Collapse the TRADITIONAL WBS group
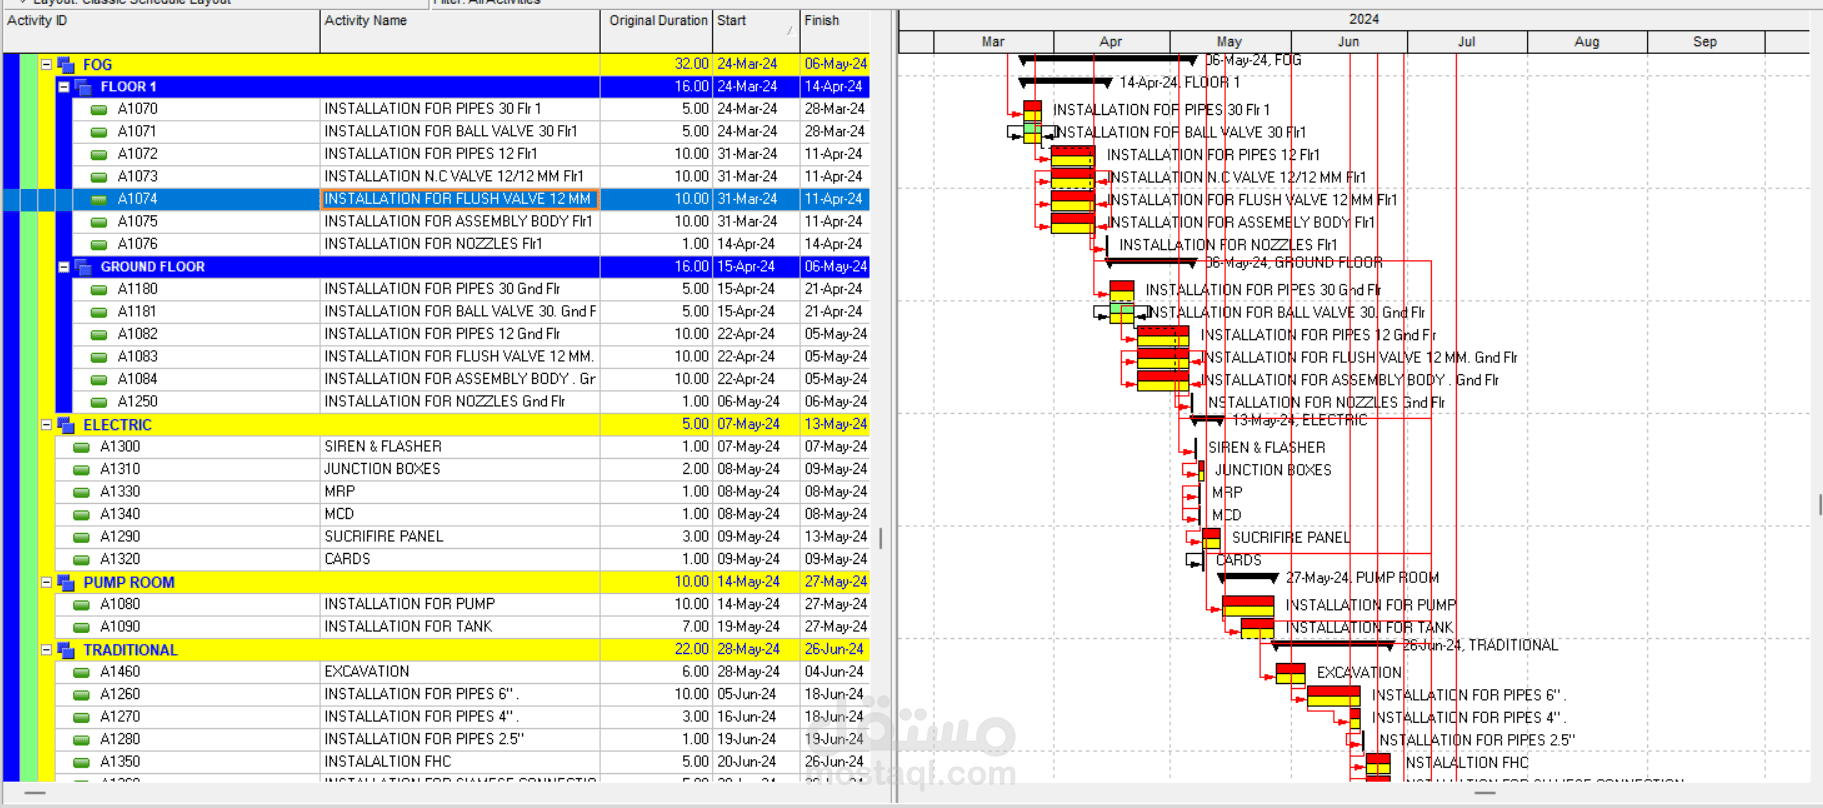 pyautogui.click(x=46, y=650)
